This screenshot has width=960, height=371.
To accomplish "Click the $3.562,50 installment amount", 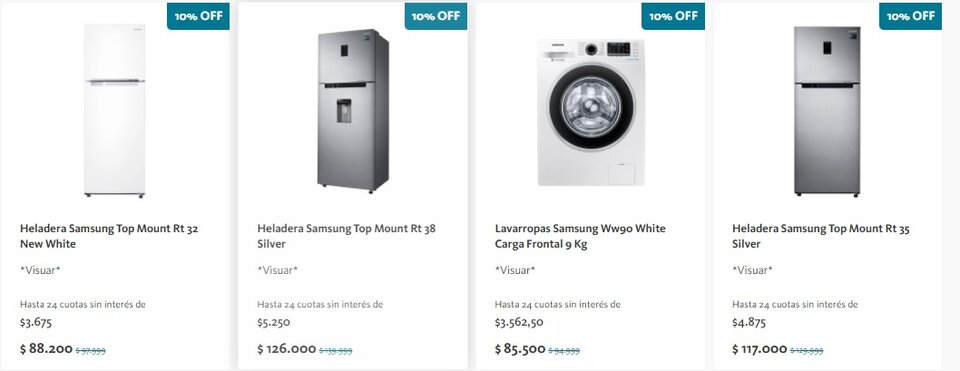I will coord(519,323).
